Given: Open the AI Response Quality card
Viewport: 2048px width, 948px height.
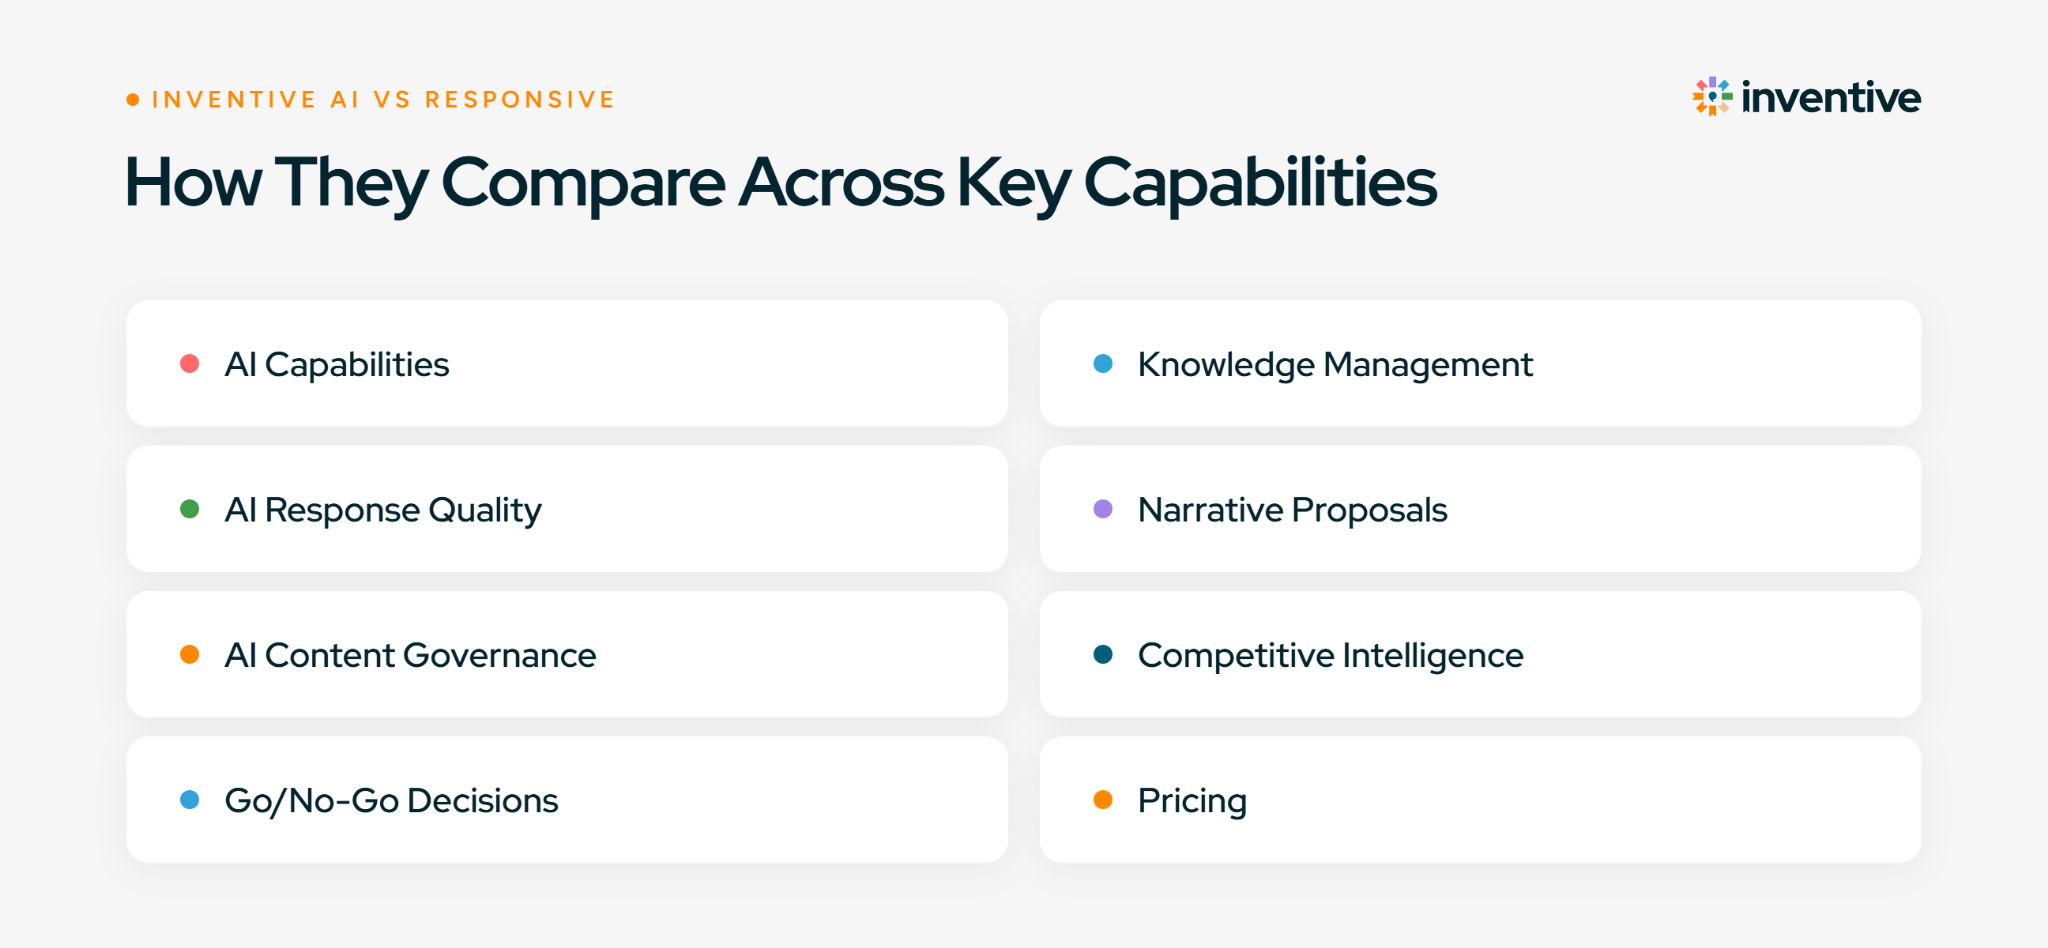Looking at the screenshot, I should [x=567, y=509].
